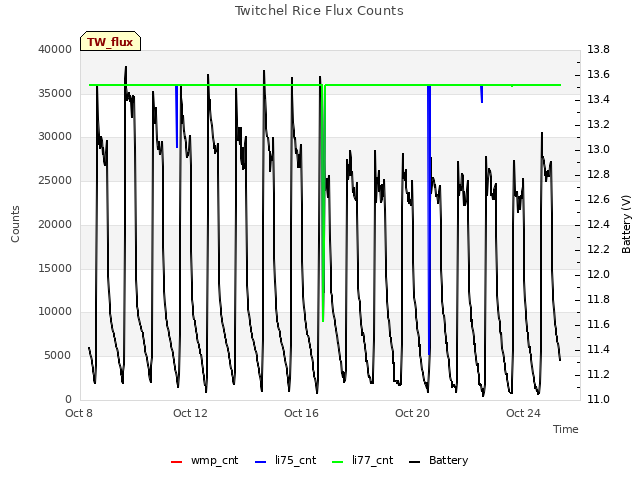Click the 20000 Counts axis label
The height and width of the screenshot is (480, 640).
55,224
